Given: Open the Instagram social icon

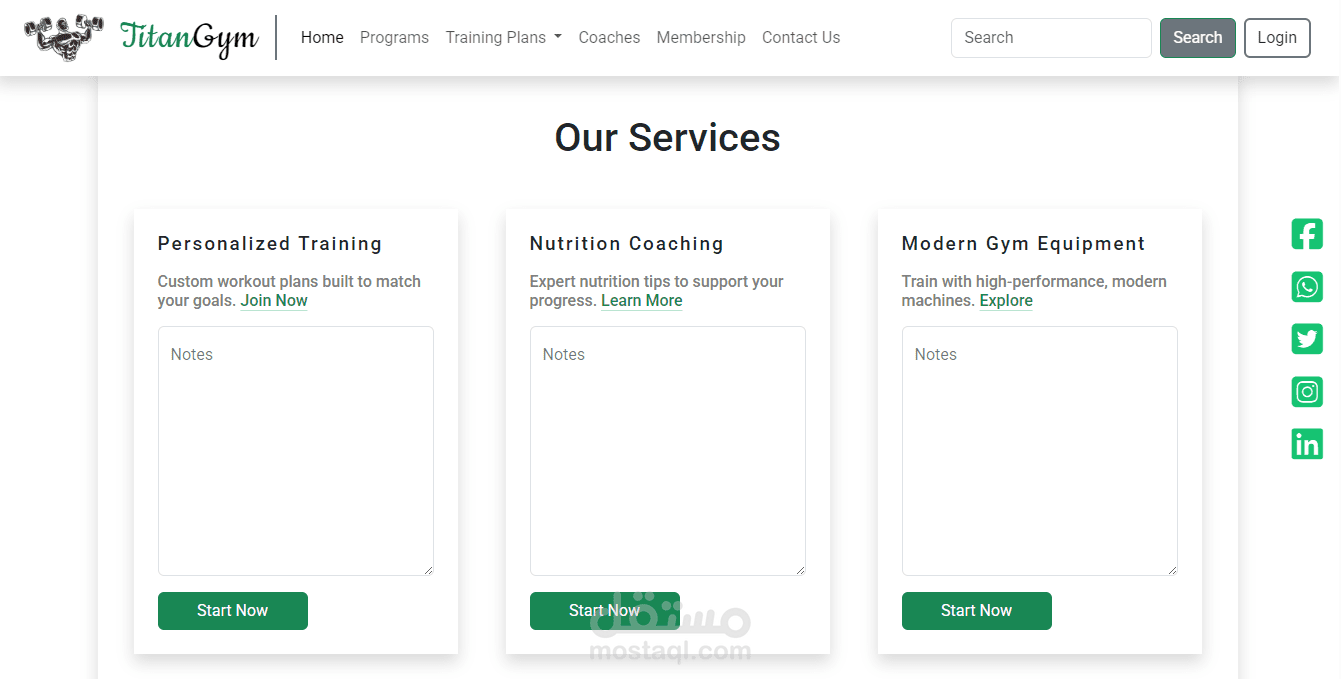Looking at the screenshot, I should tap(1307, 391).
